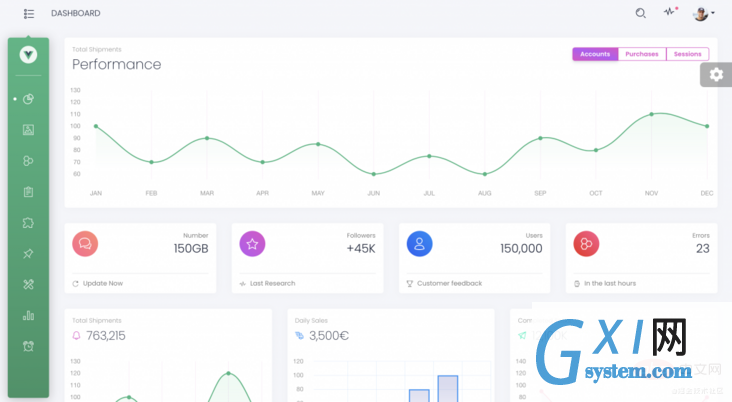Click the pulse icon beside Last Research
The width and height of the screenshot is (732, 402).
click(x=242, y=284)
